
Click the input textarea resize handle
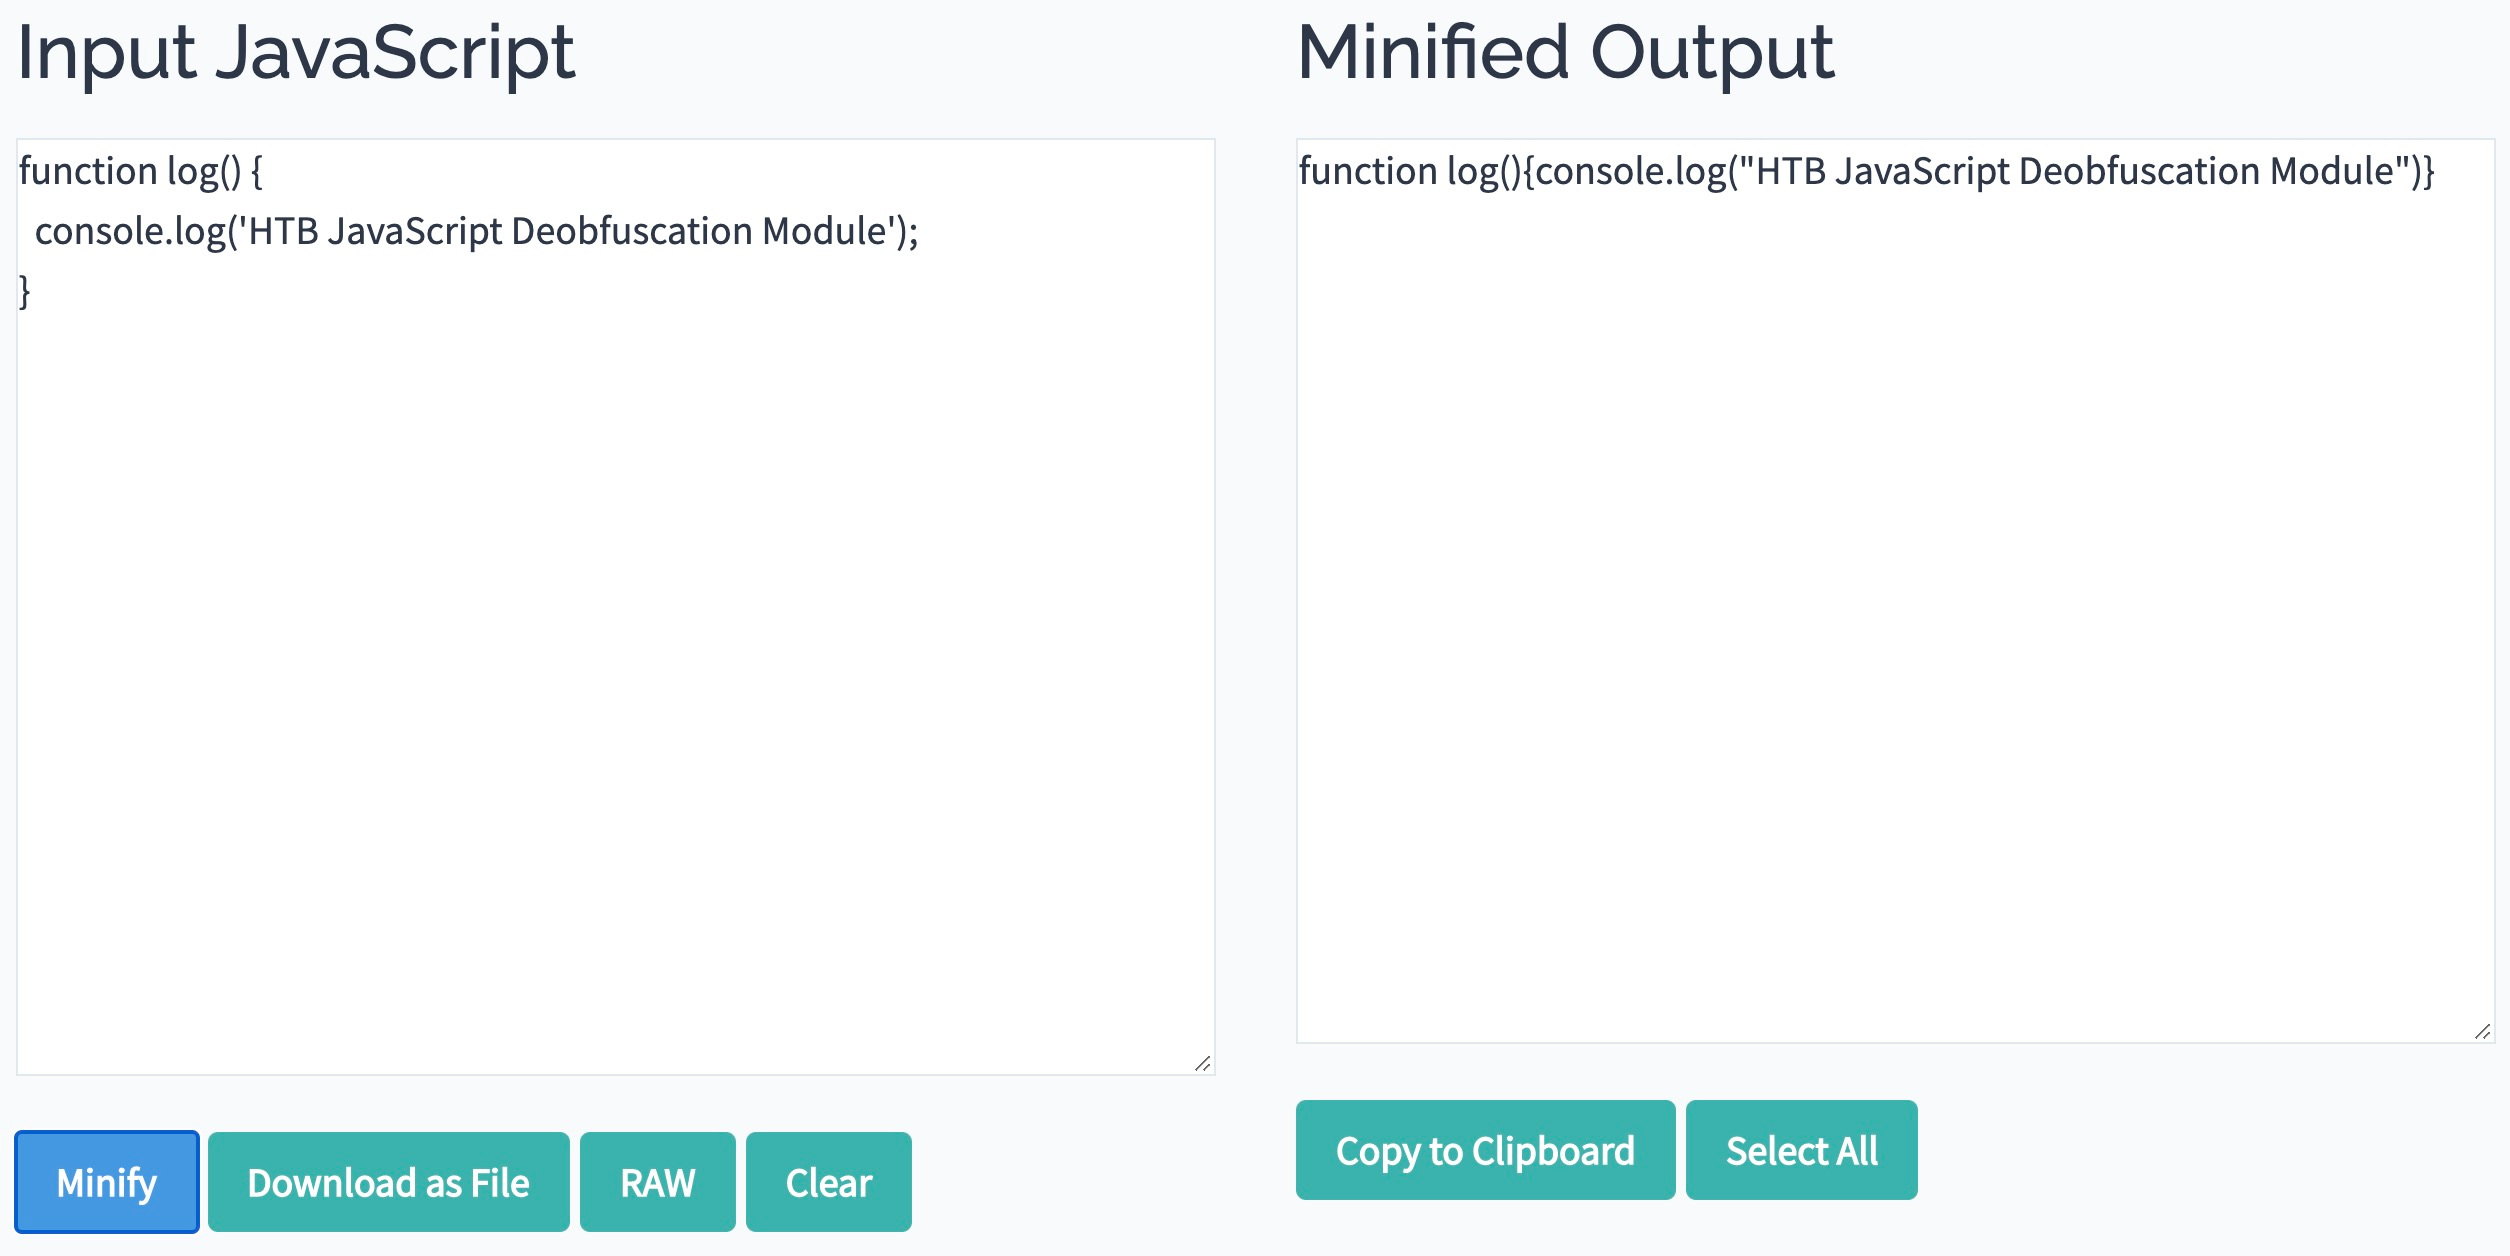[1203, 1063]
